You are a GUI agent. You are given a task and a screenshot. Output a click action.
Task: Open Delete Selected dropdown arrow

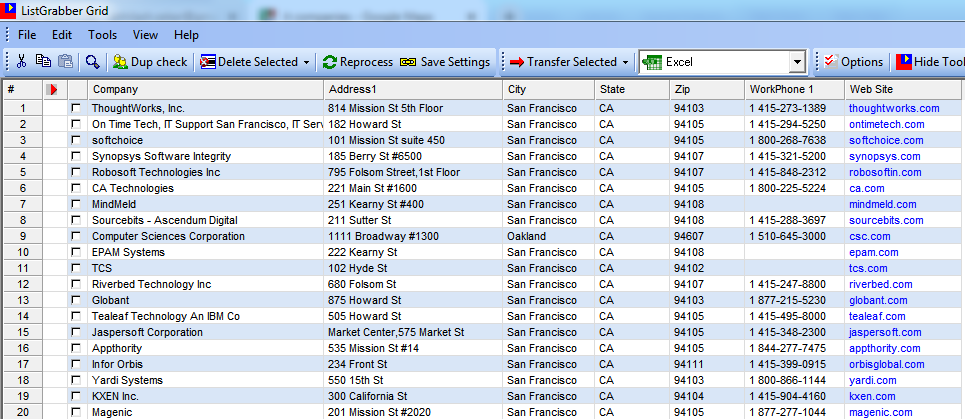tap(306, 62)
